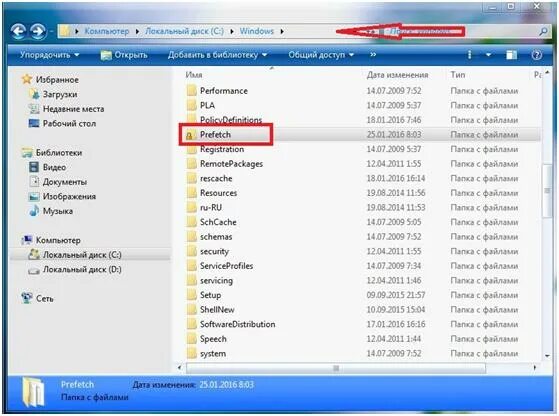Select the Speech folder

pos(213,339)
